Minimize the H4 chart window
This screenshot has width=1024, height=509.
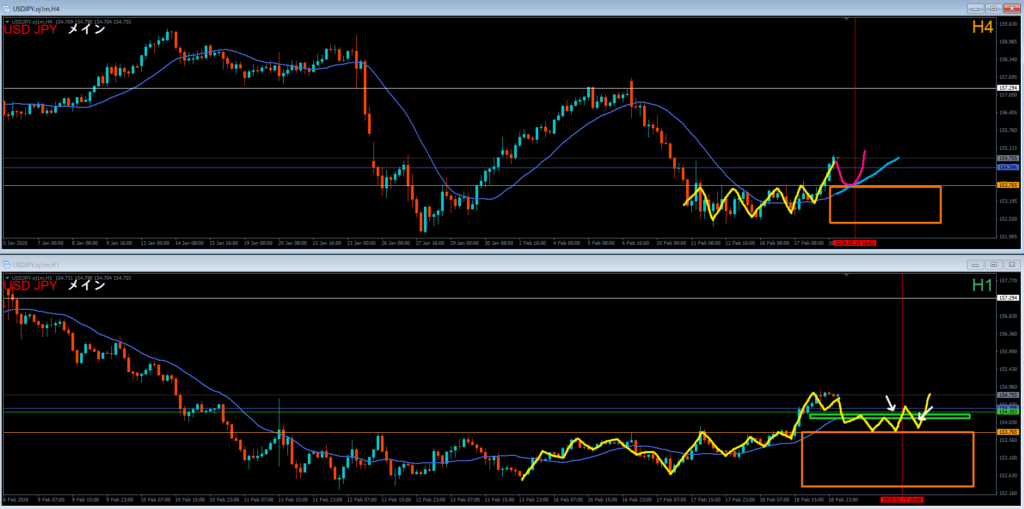coord(975,6)
